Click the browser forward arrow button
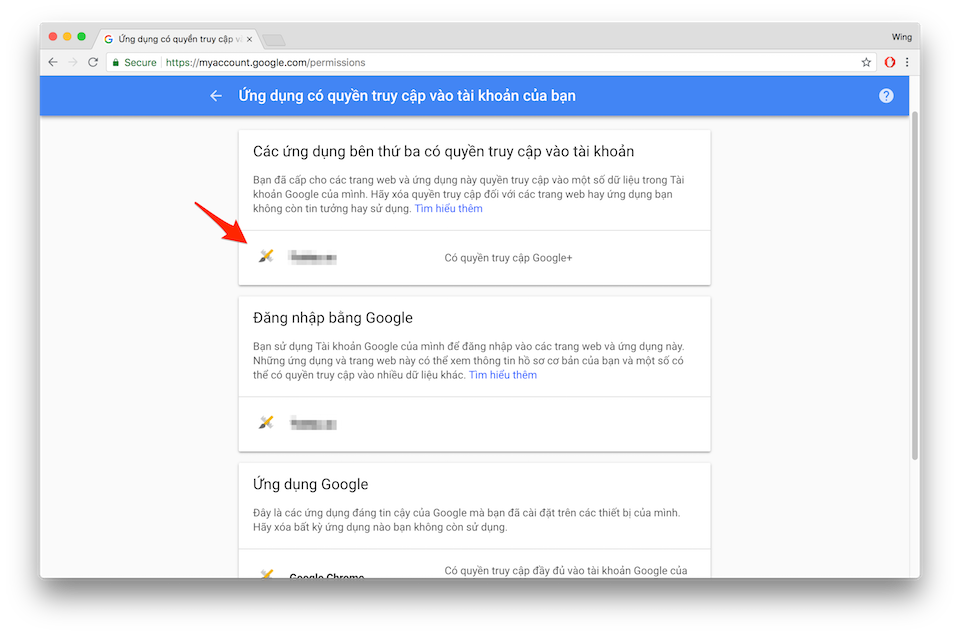This screenshot has width=960, height=635. (73, 62)
